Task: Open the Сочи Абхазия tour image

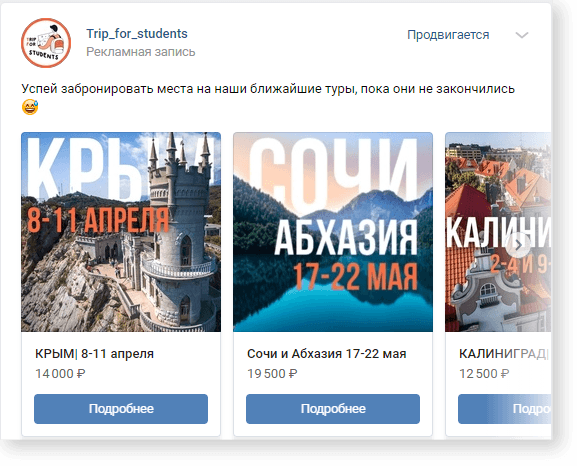Action: [333, 232]
